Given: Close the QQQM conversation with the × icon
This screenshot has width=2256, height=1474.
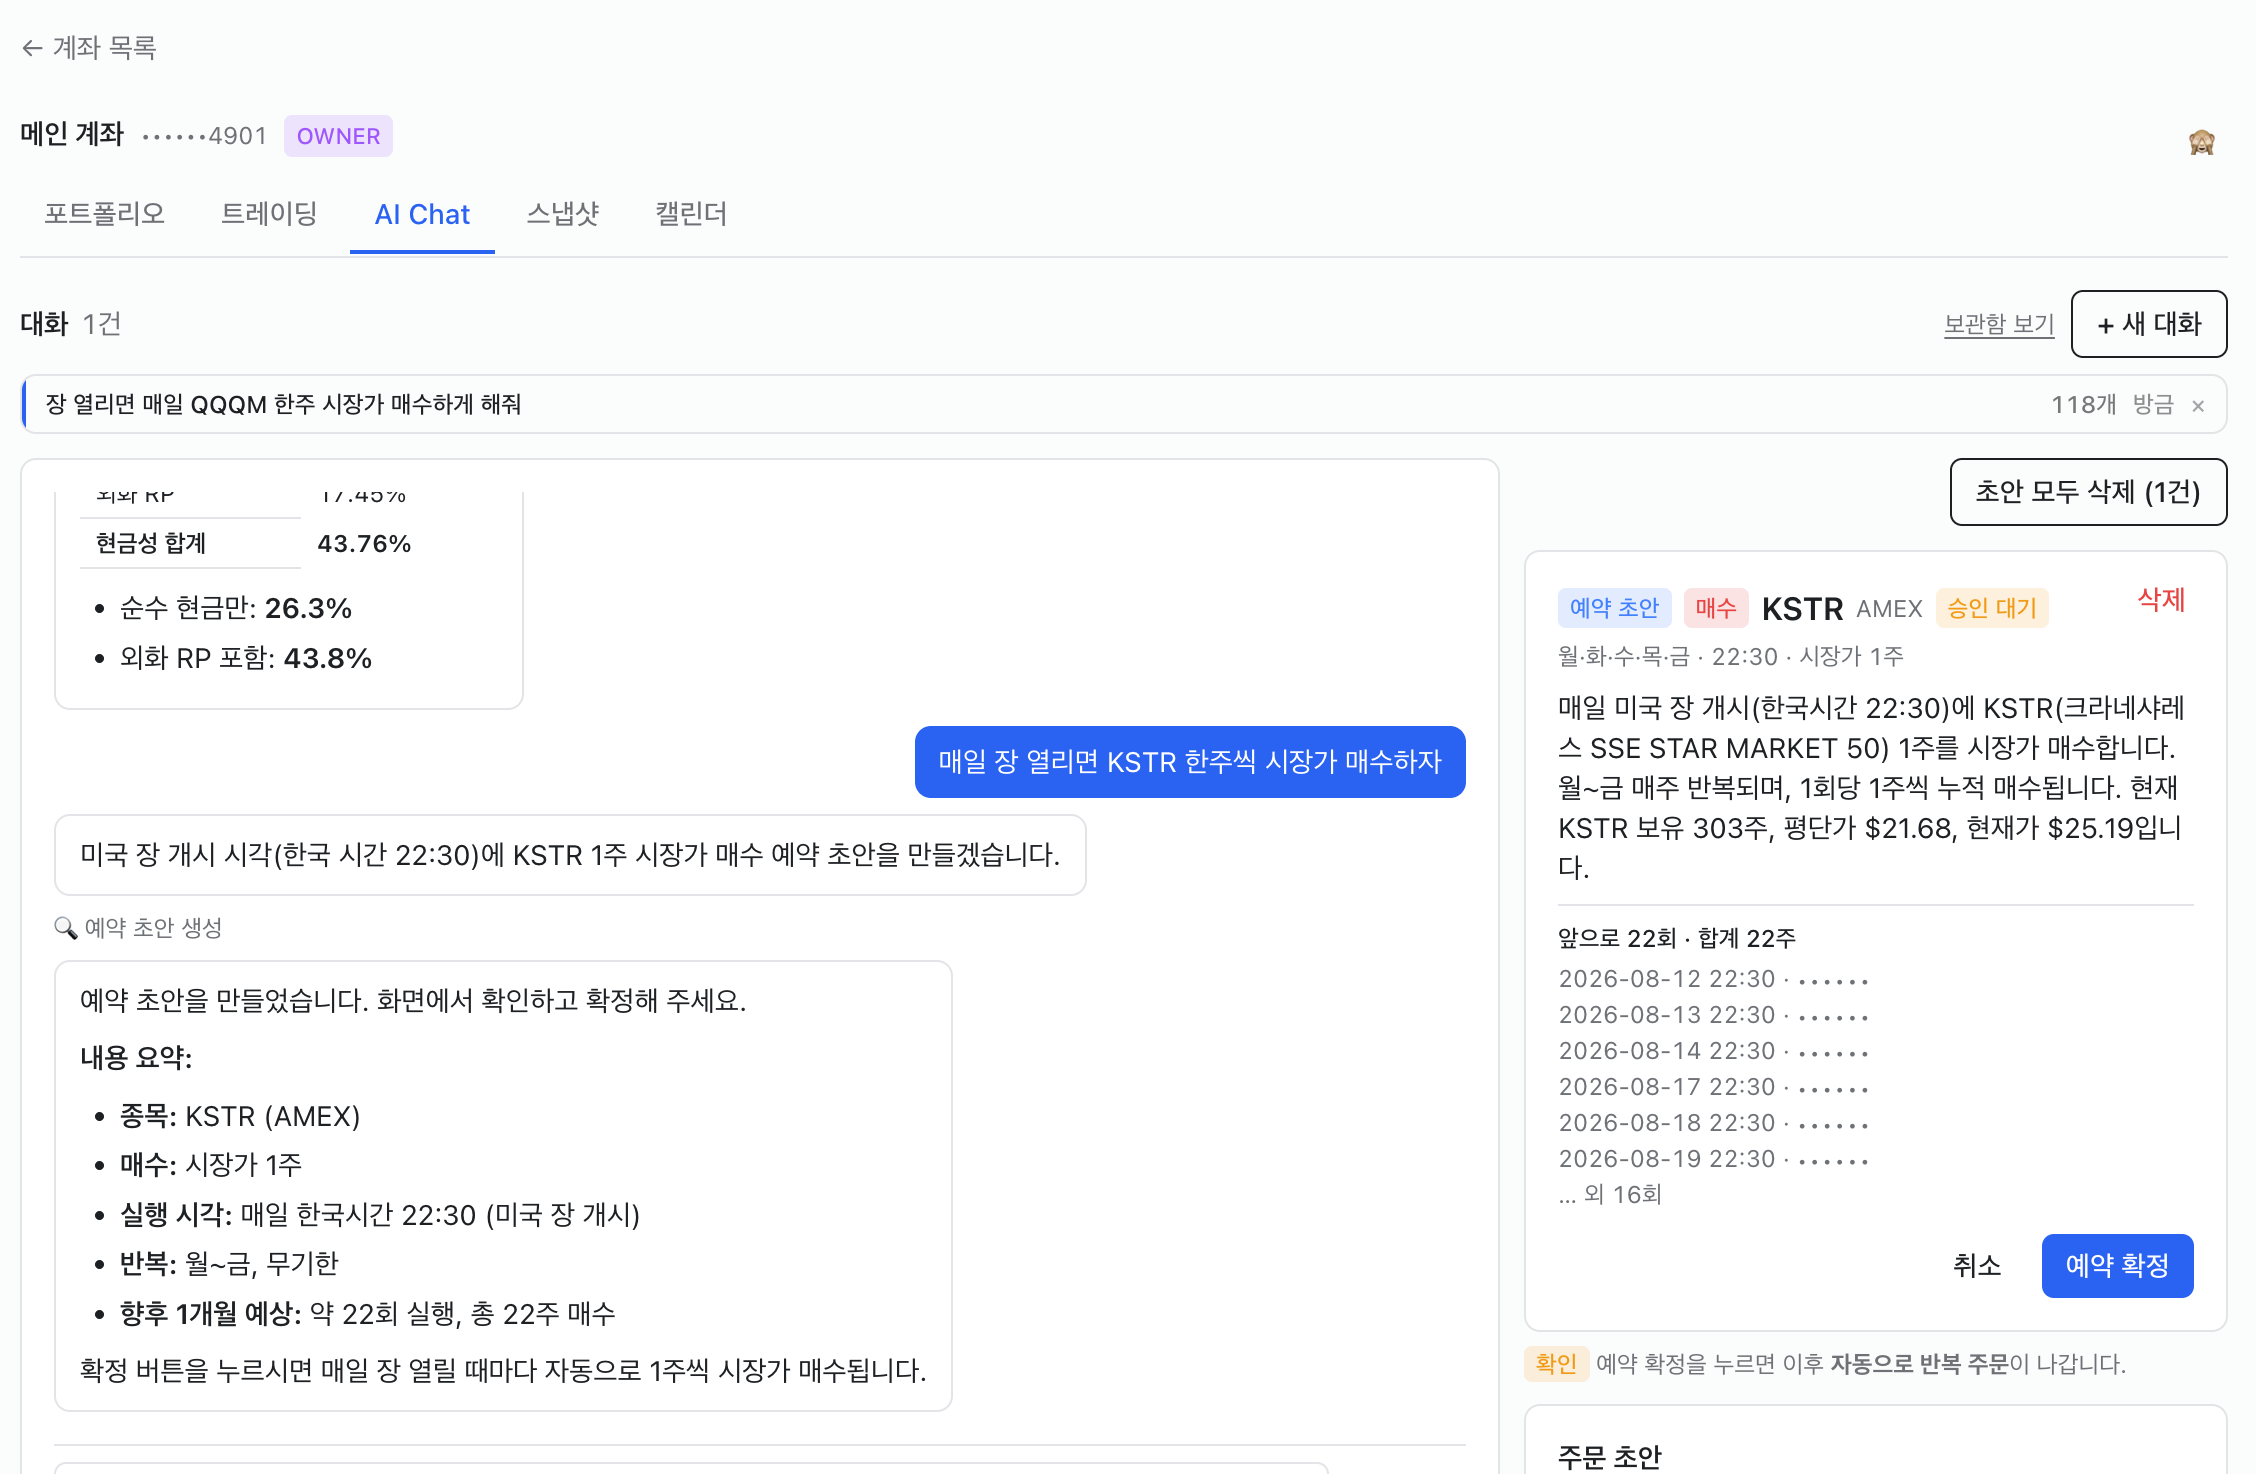Looking at the screenshot, I should click(x=2198, y=406).
